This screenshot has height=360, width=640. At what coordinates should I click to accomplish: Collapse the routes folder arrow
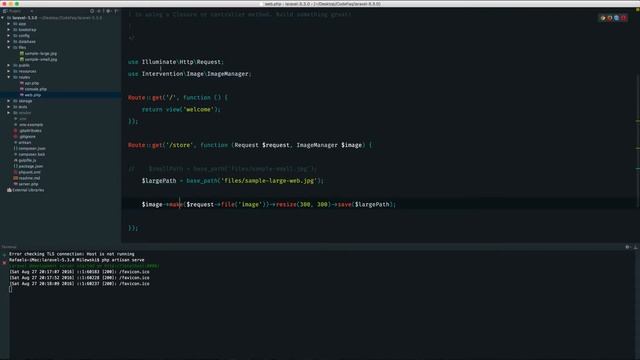tap(9, 77)
